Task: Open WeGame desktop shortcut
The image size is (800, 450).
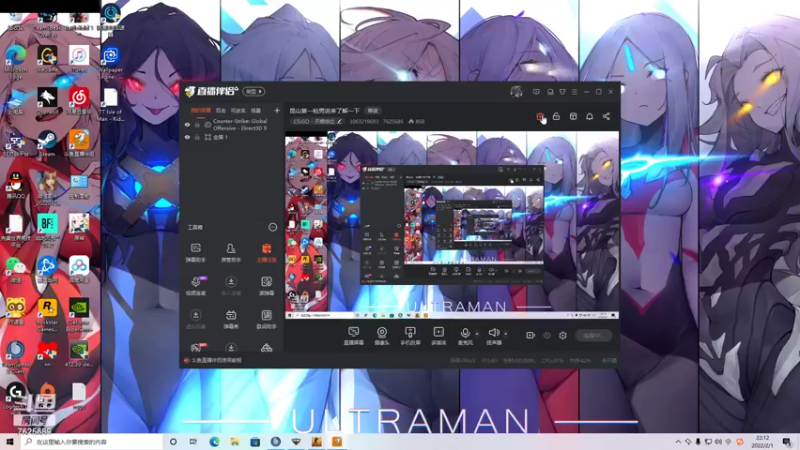Action: coord(47,59)
